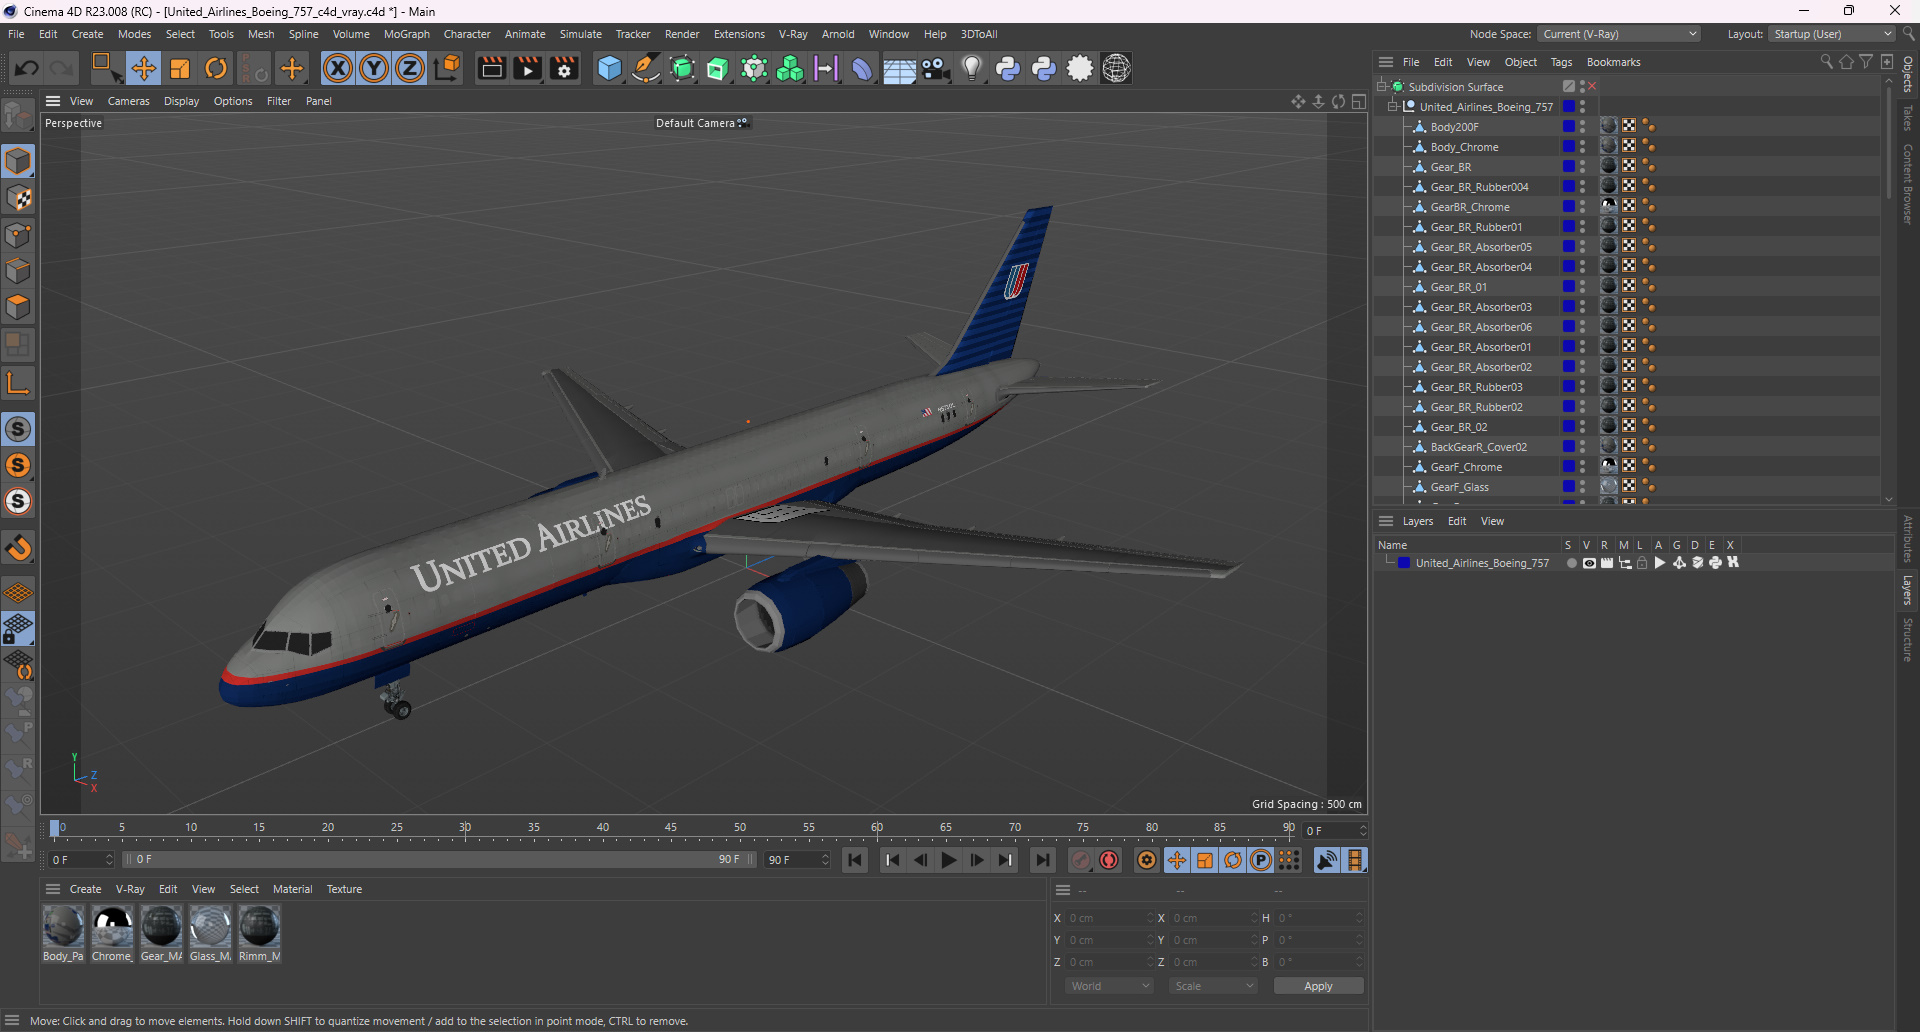Select the Rotate tool
Image resolution: width=1920 pixels, height=1032 pixels.
[216, 68]
